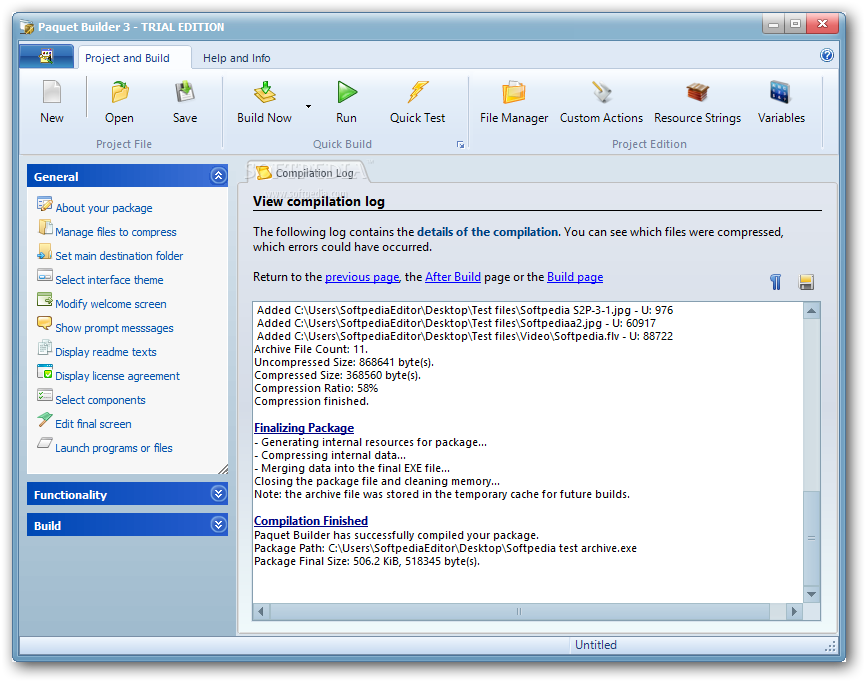Open the Quick Build group dialog launcher

click(460, 145)
